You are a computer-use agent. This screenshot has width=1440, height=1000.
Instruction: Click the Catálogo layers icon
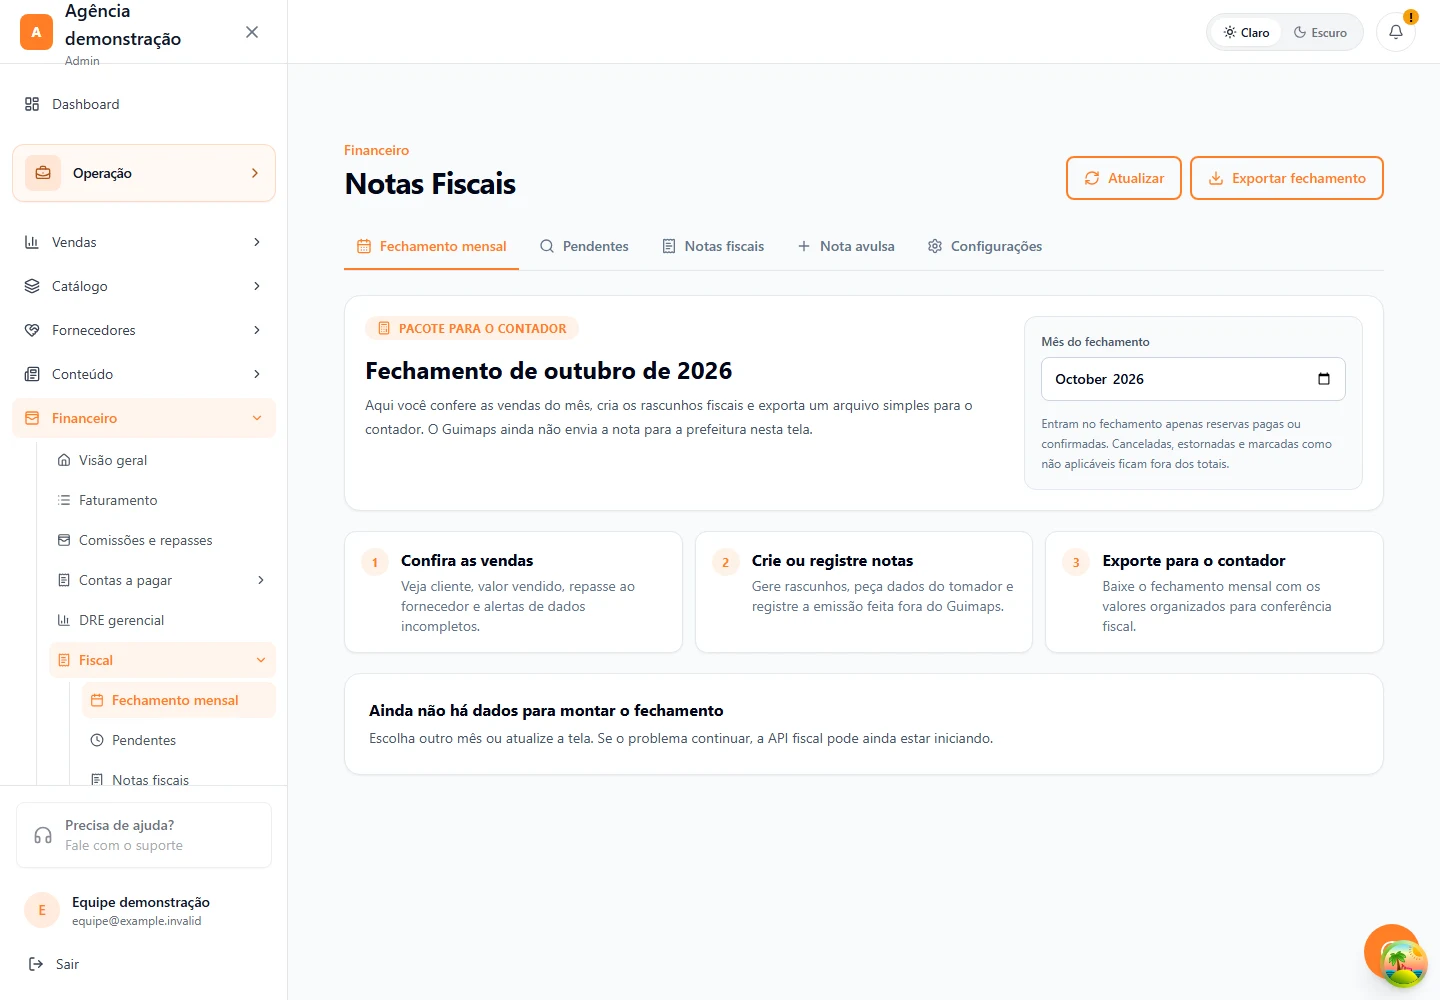[32, 286]
